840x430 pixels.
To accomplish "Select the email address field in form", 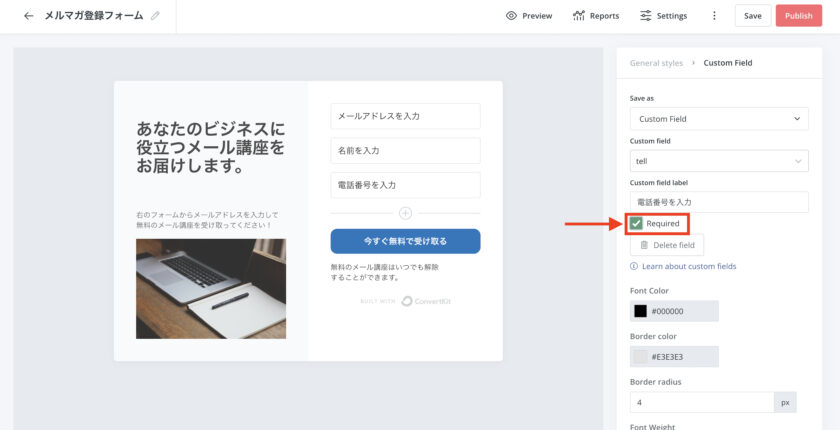I will tap(406, 116).
